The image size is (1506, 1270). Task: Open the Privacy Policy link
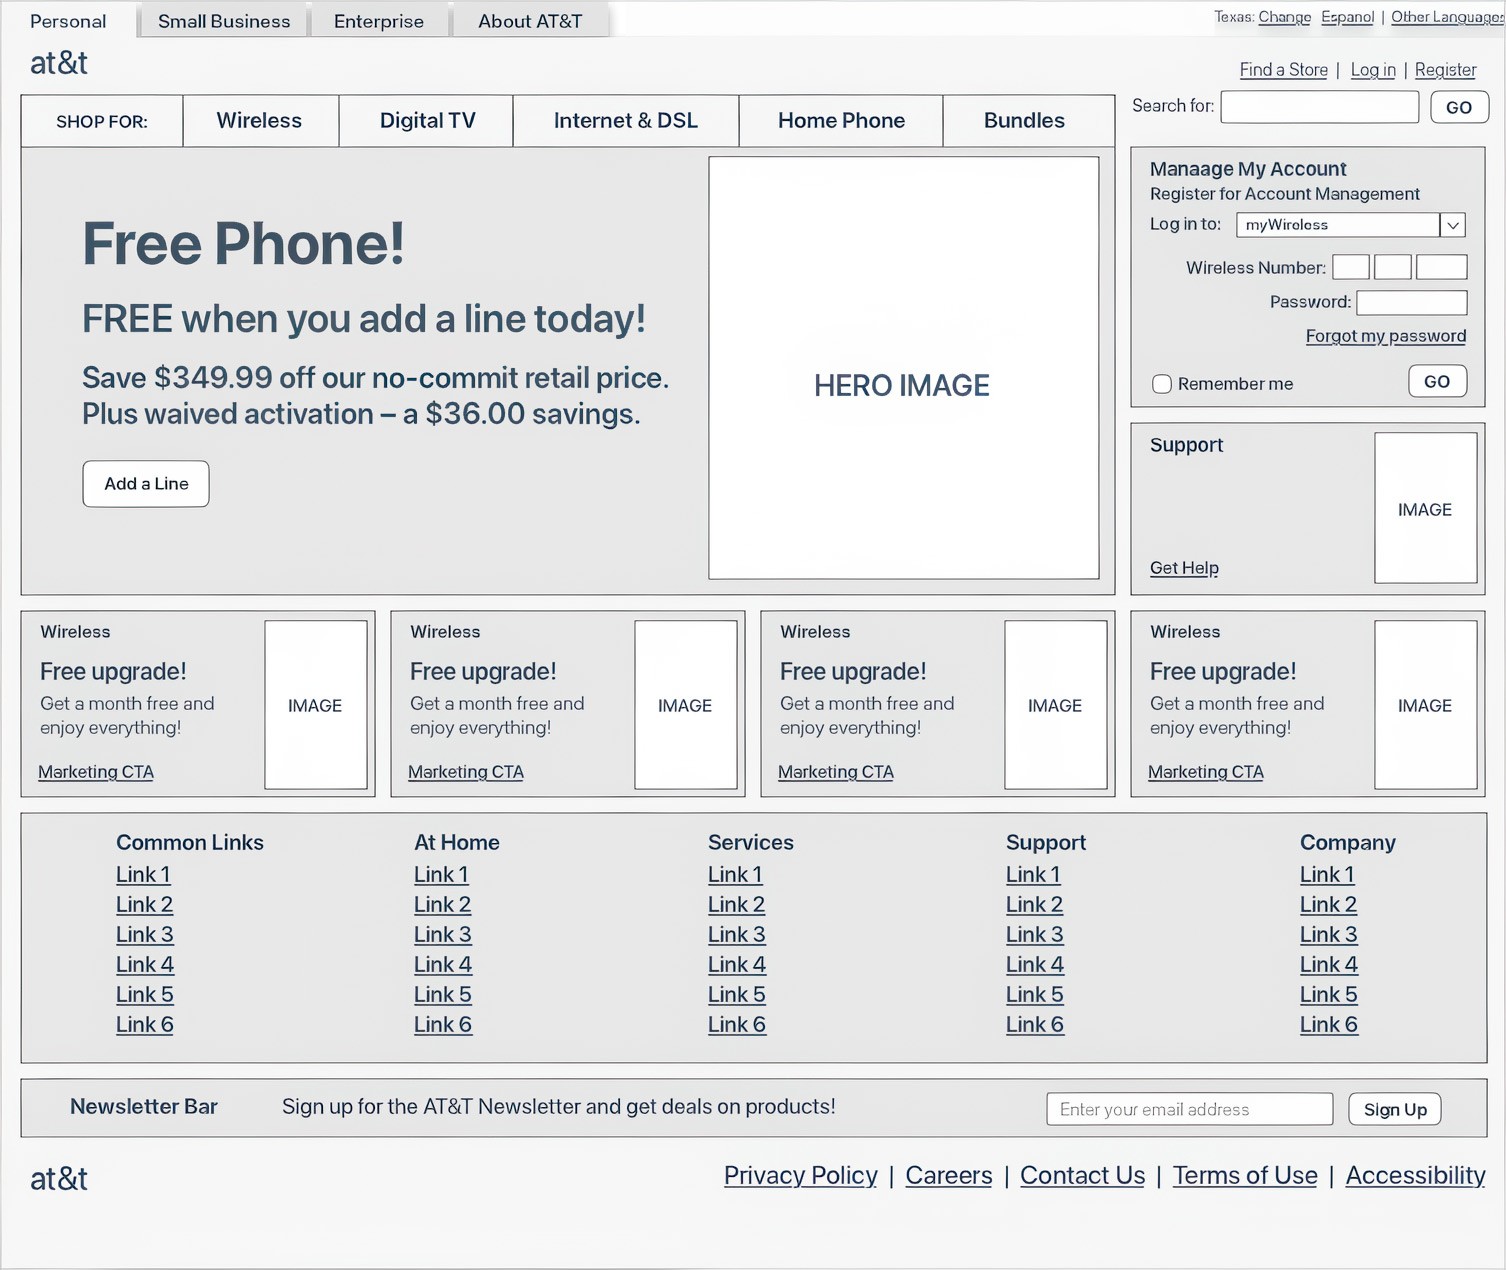coord(801,1176)
